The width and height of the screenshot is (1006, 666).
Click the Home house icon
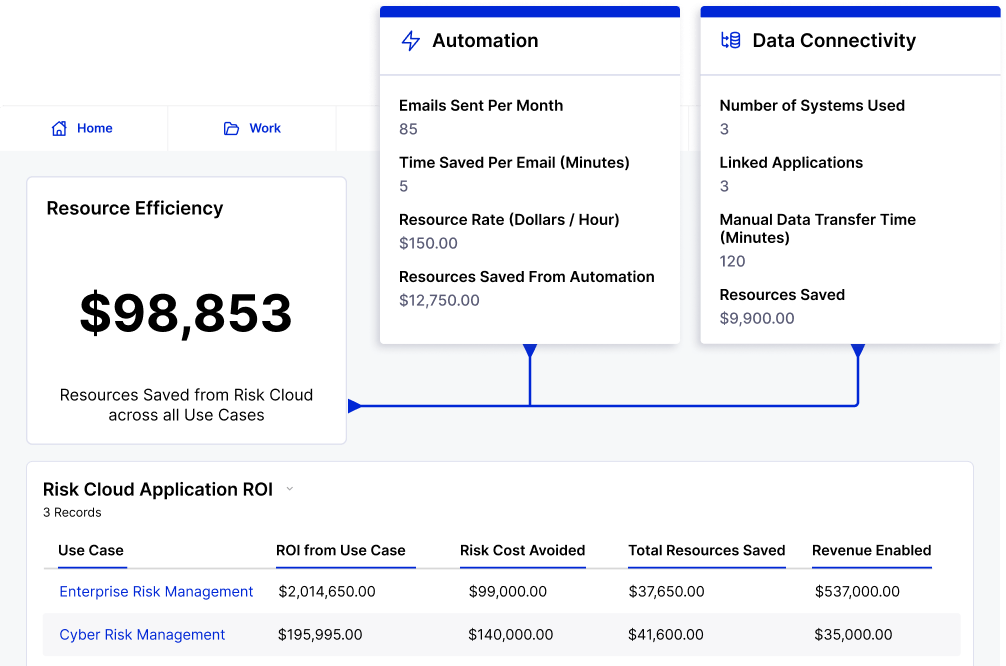tap(59, 128)
